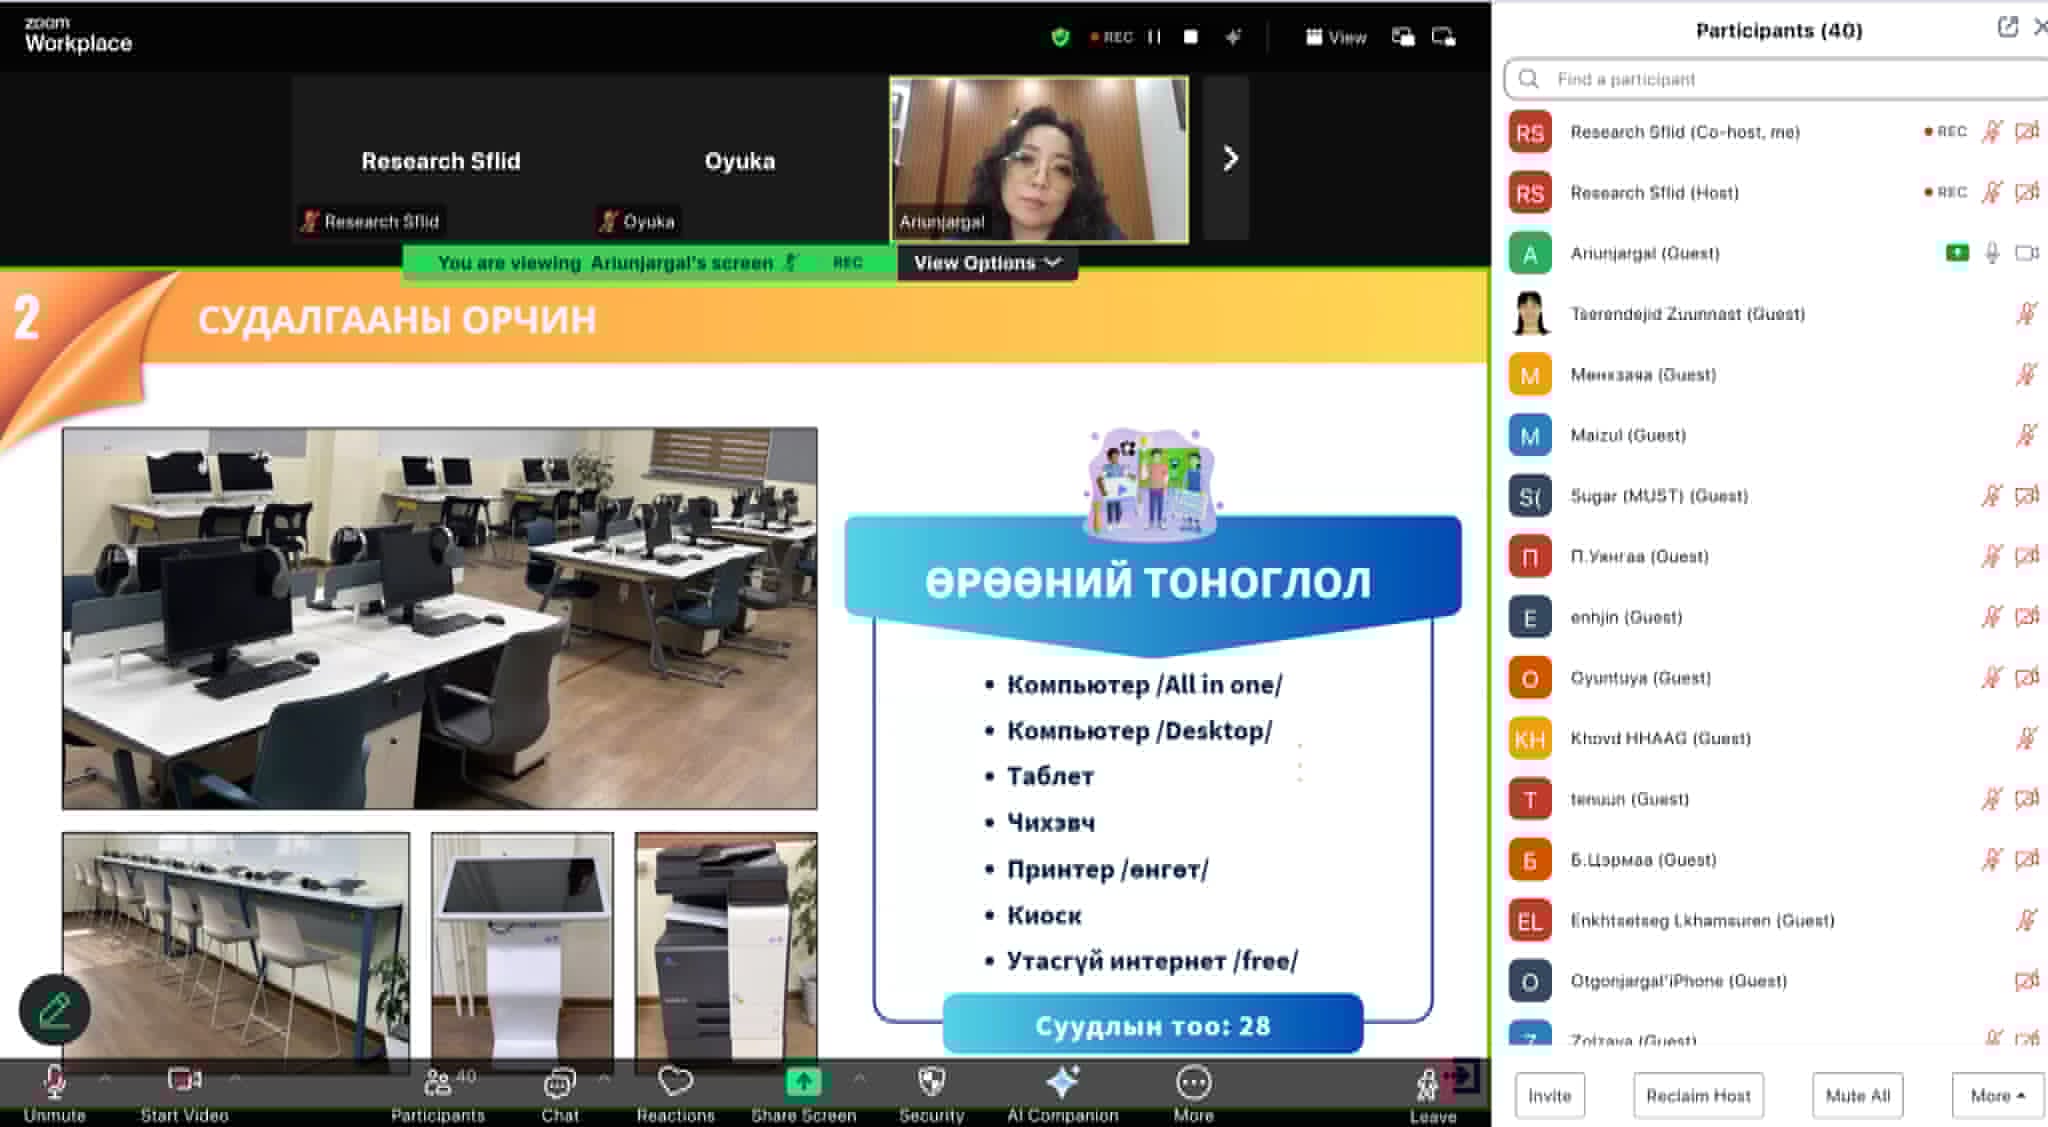Open the More dropdown in Participants panel
This screenshot has height=1127, width=2048.
pyautogui.click(x=1996, y=1096)
